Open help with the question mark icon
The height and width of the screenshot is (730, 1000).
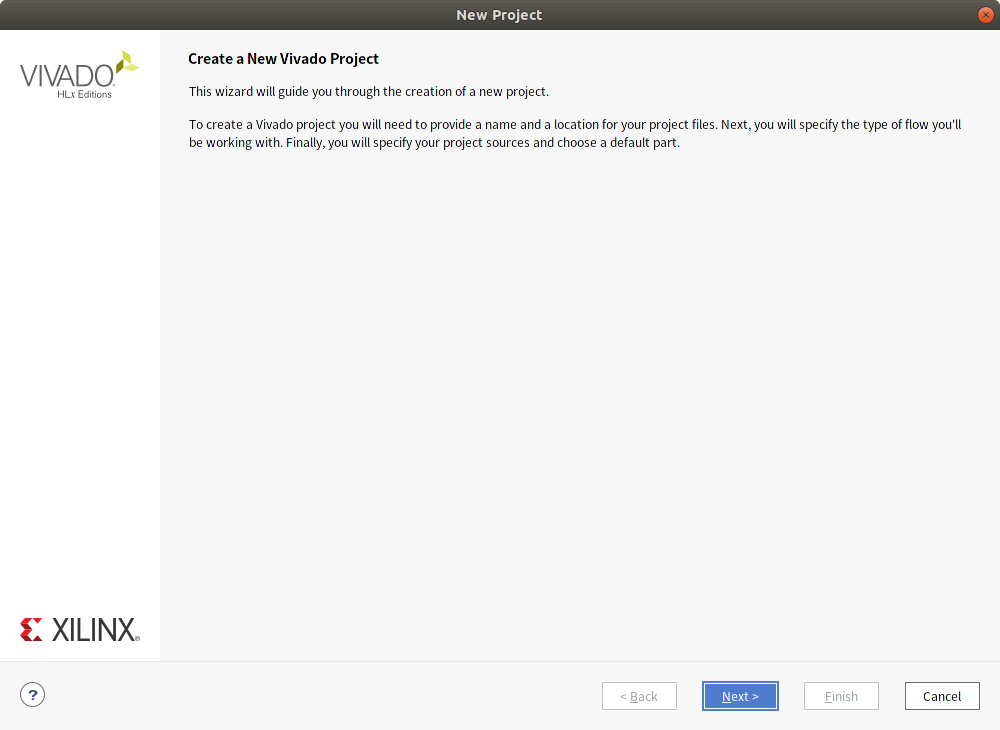point(33,695)
